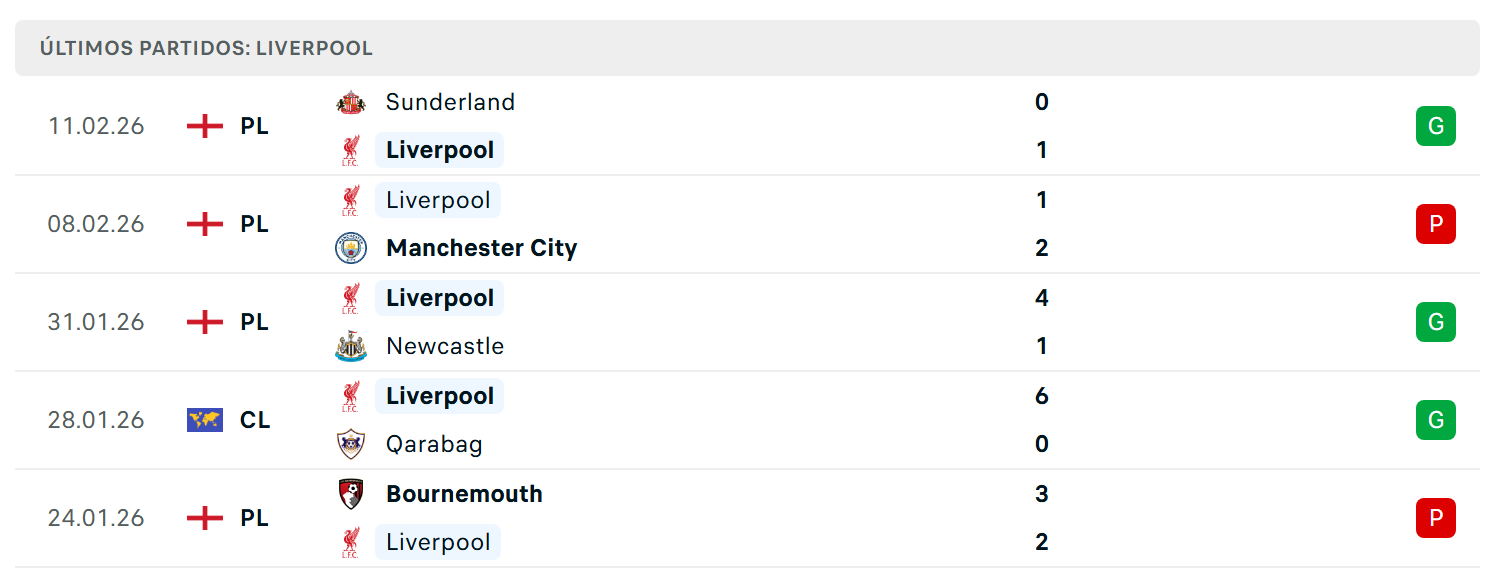Click Liverpool crest in Sunderland match row
Screen dimensions: 1498x584
coord(350,150)
